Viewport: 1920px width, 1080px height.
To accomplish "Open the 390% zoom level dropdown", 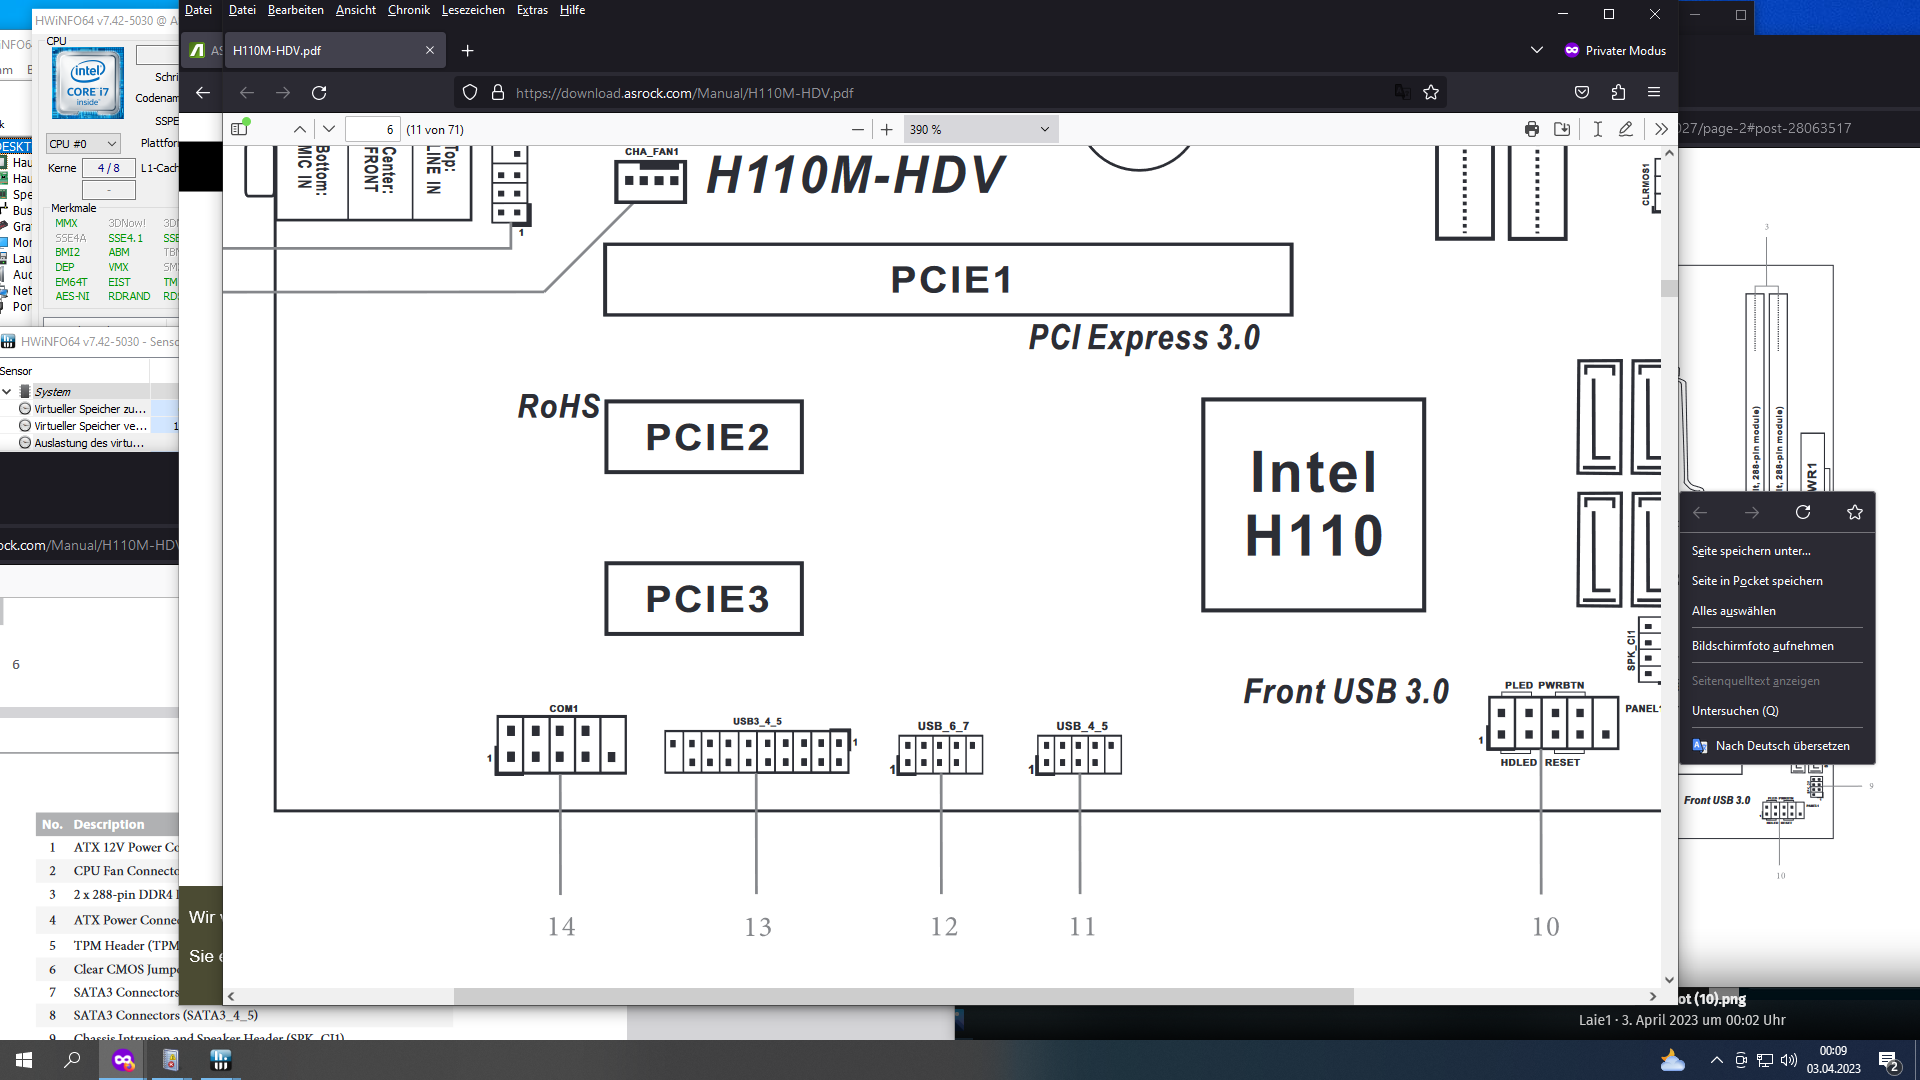I will click(978, 128).
